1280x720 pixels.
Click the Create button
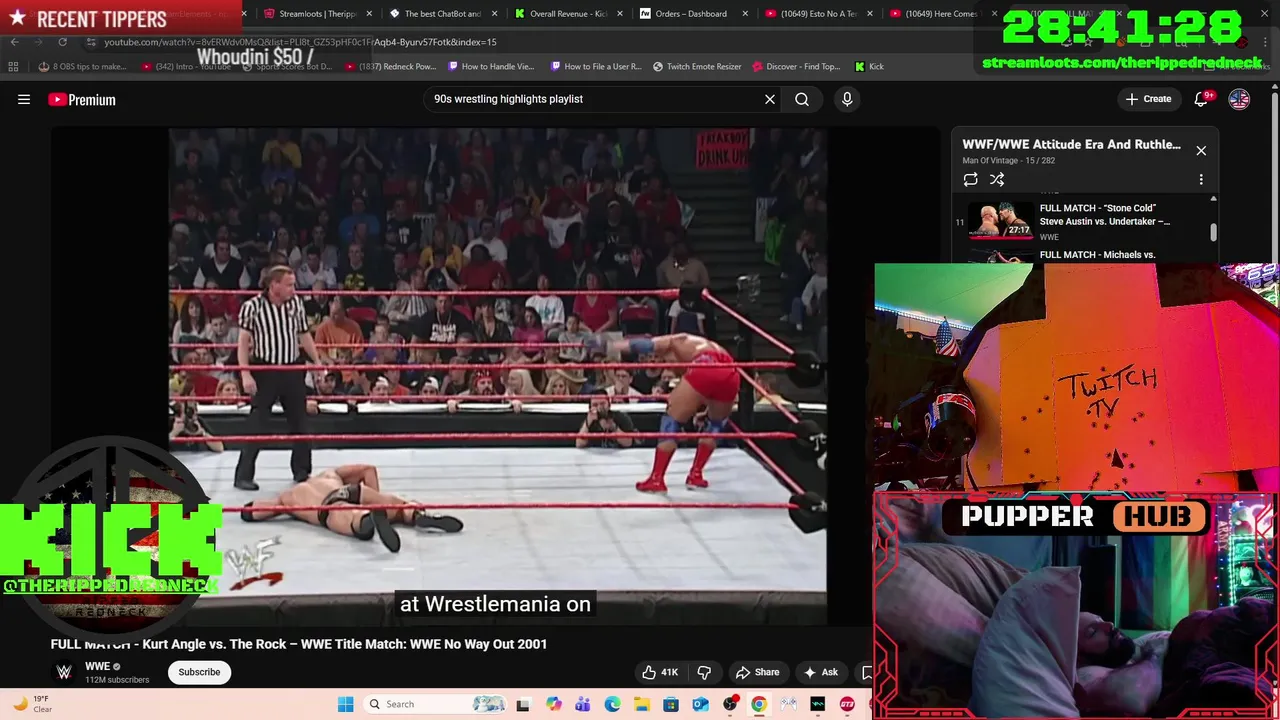[1147, 99]
